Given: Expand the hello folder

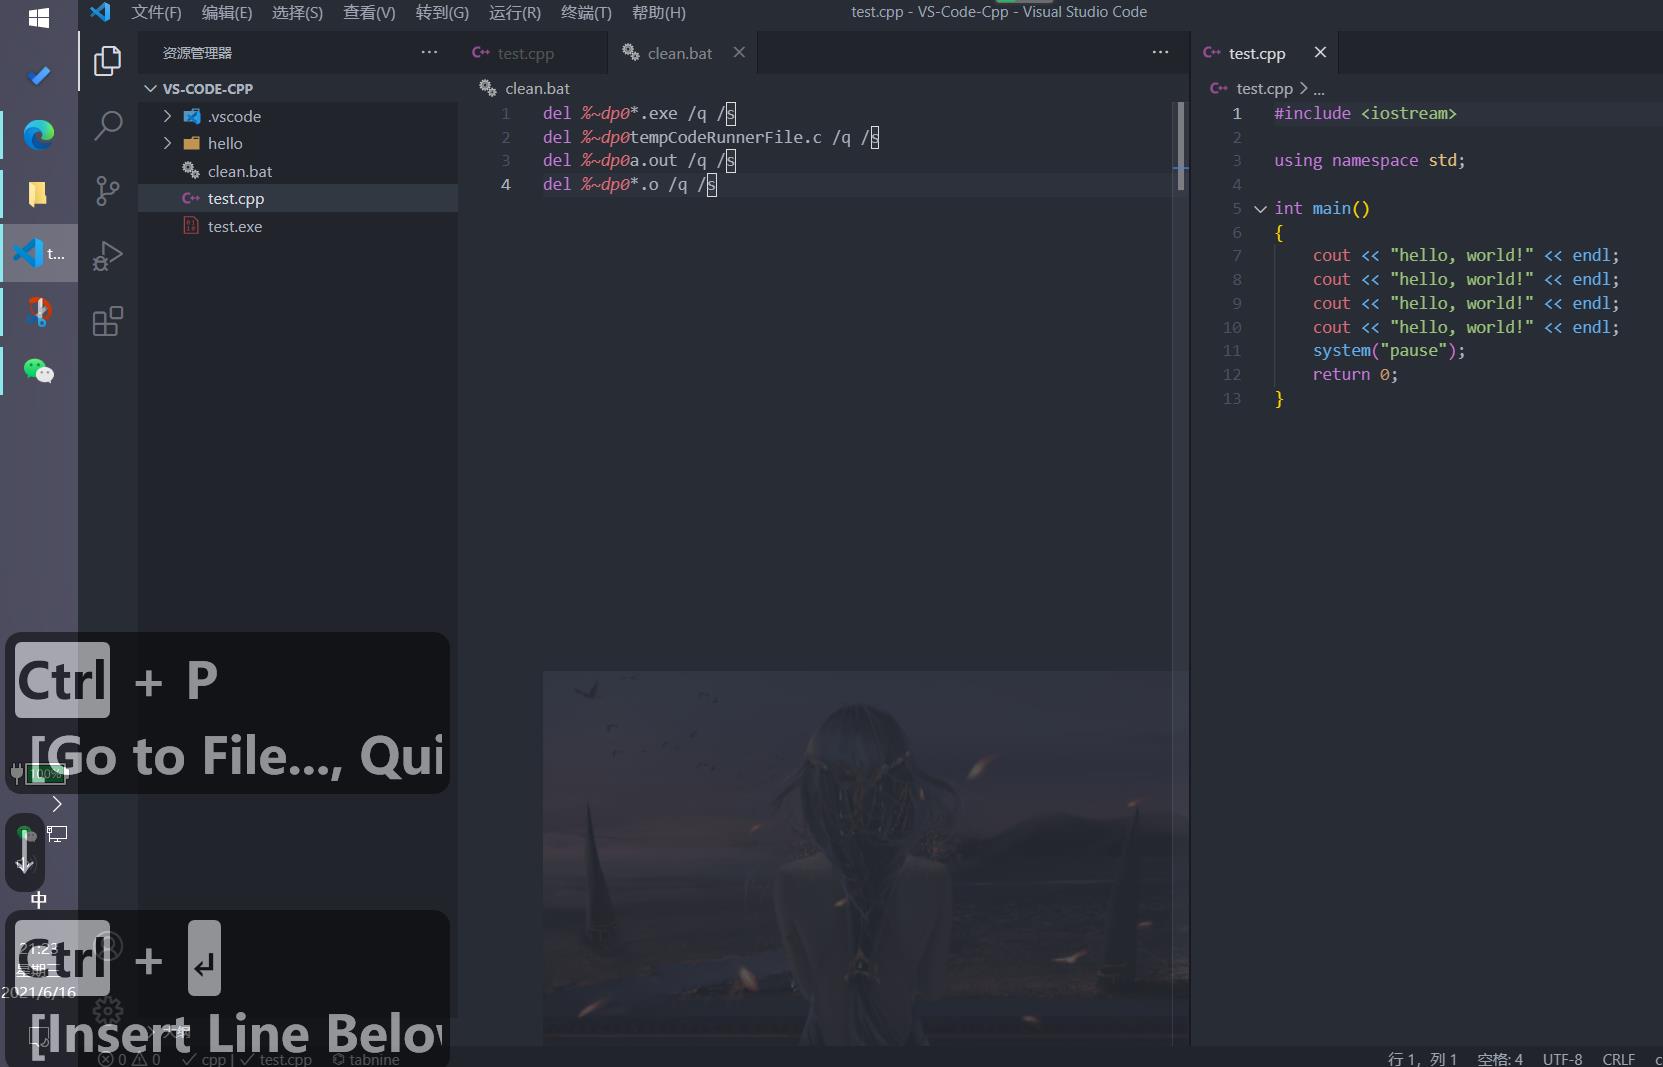Looking at the screenshot, I should [x=167, y=143].
